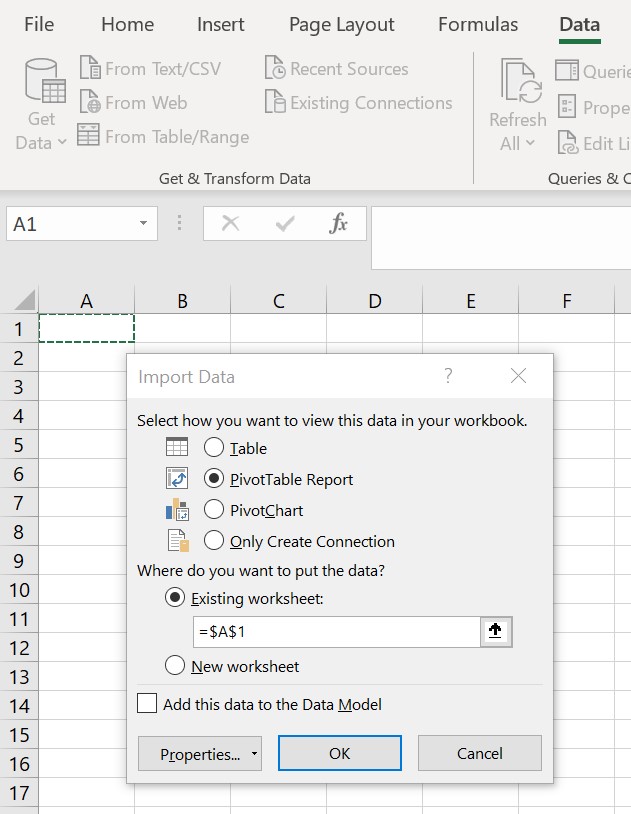Click the collapse dialog range selector icon
The width and height of the screenshot is (631, 814).
(x=495, y=631)
